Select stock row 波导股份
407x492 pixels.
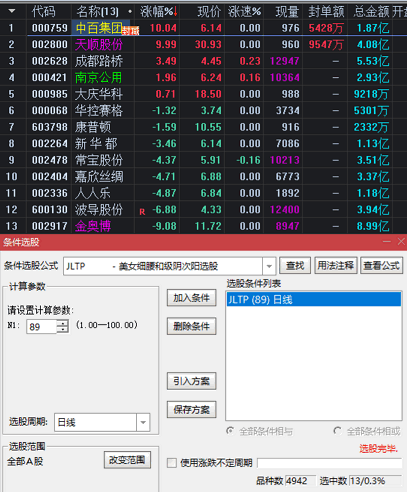point(203,209)
